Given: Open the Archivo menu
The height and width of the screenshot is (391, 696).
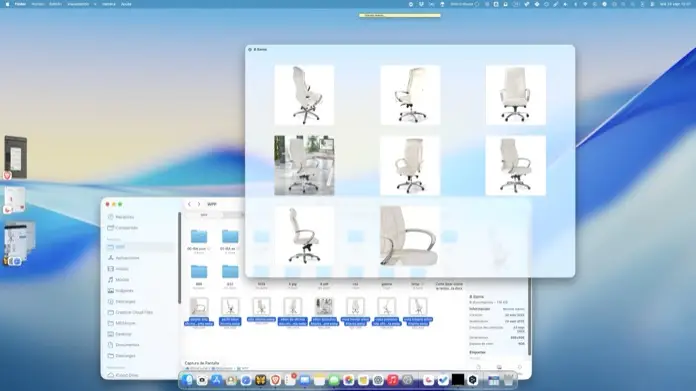Looking at the screenshot, I should click(x=37, y=4).
